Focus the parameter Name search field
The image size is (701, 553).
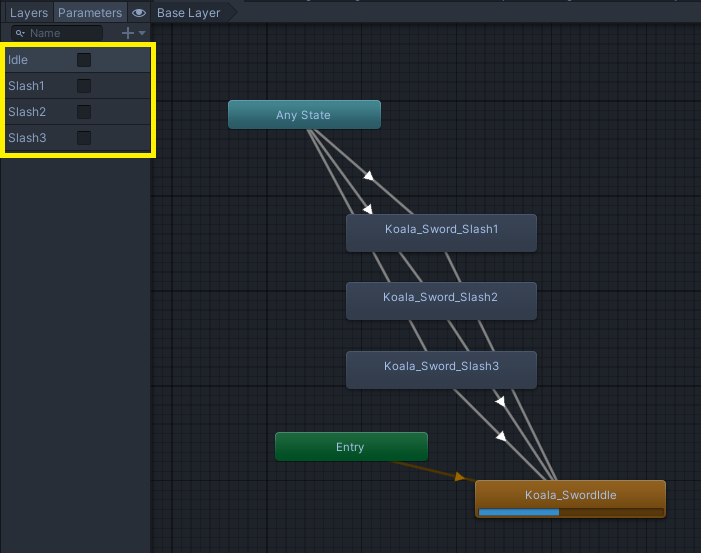tap(62, 33)
